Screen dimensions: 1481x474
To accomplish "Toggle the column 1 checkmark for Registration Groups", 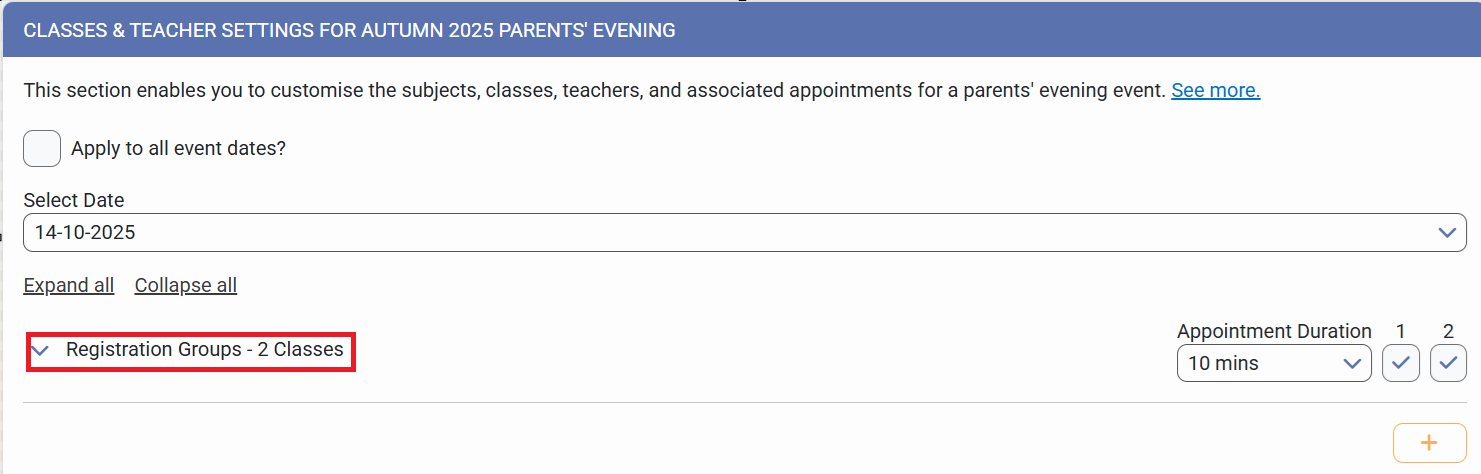I will tap(1400, 363).
